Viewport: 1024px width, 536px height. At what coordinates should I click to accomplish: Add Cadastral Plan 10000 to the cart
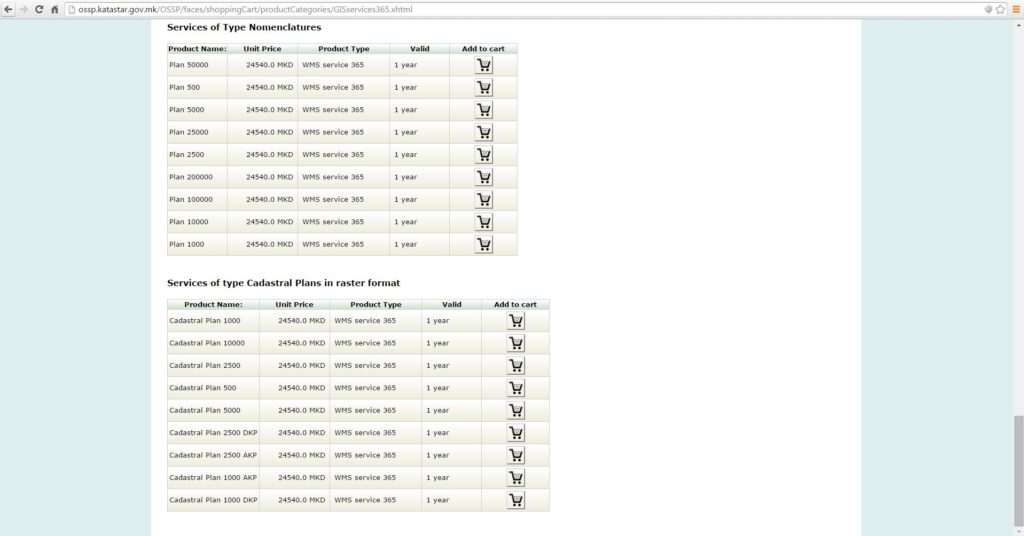coord(516,343)
